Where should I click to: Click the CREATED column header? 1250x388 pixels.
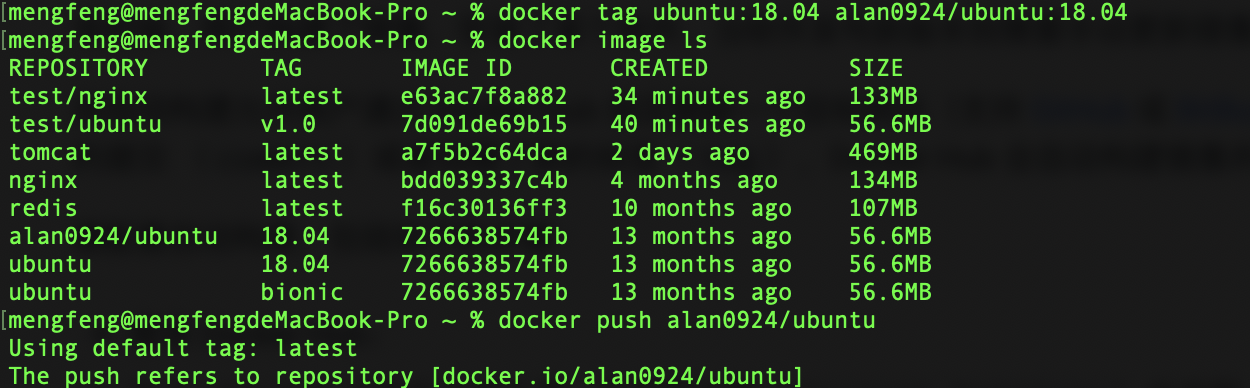coord(659,69)
